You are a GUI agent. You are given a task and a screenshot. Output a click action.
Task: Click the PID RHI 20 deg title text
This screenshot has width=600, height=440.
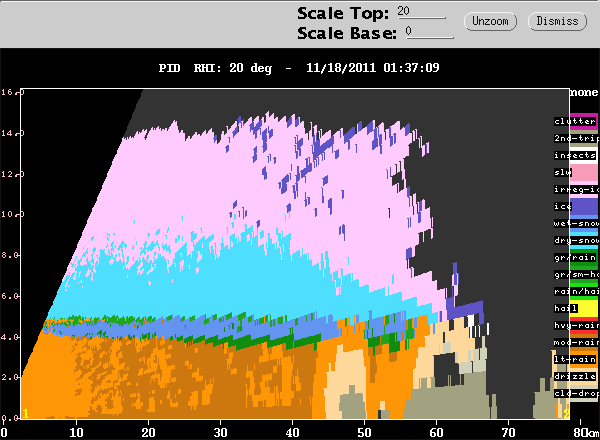click(215, 68)
